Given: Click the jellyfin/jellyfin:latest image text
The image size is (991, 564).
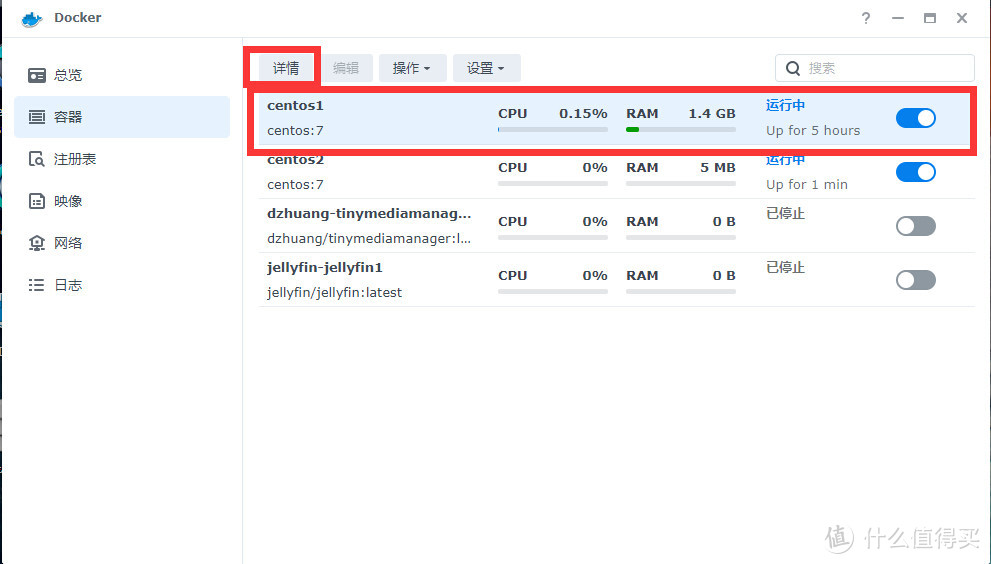Looking at the screenshot, I should [334, 293].
